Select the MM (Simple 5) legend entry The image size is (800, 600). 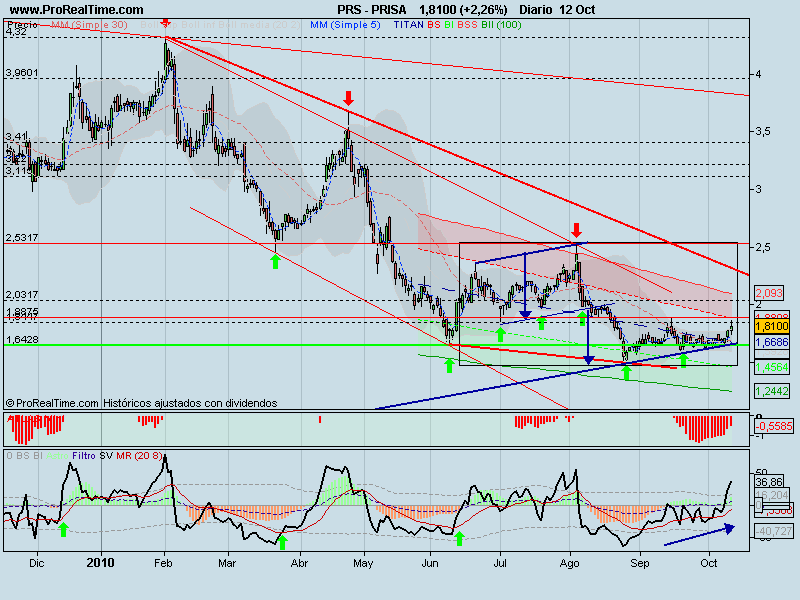click(x=345, y=24)
